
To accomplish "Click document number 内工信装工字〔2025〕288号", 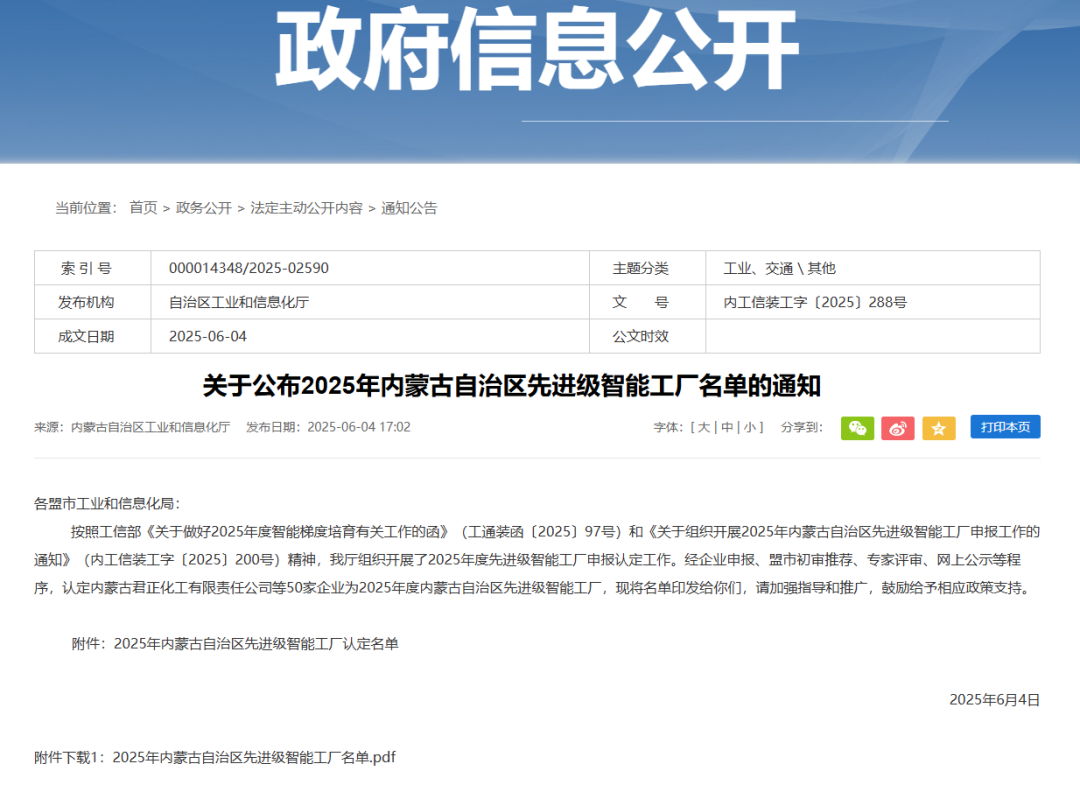I will tap(815, 302).
